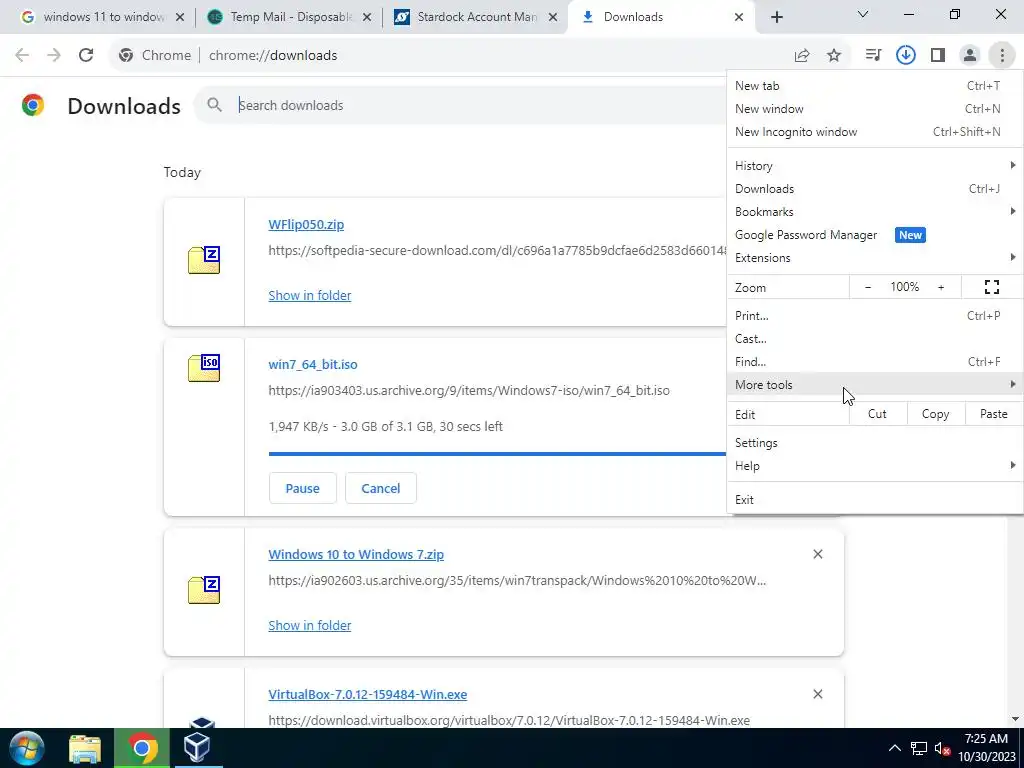The image size is (1024, 768).
Task: Open the profile avatar icon
Action: 970,56
